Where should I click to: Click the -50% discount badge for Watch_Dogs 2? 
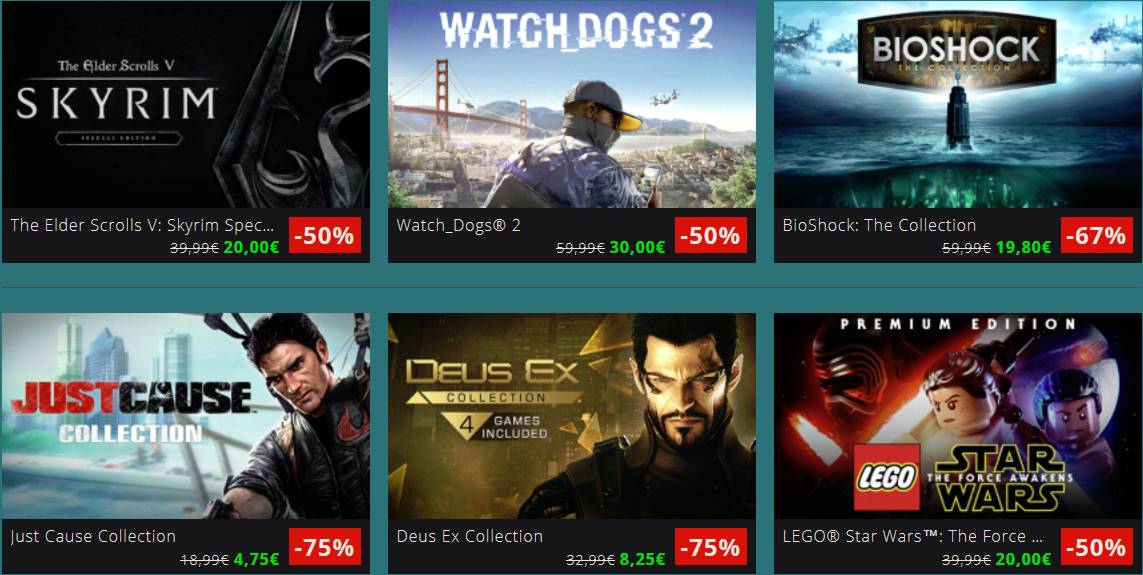pyautogui.click(x=711, y=235)
